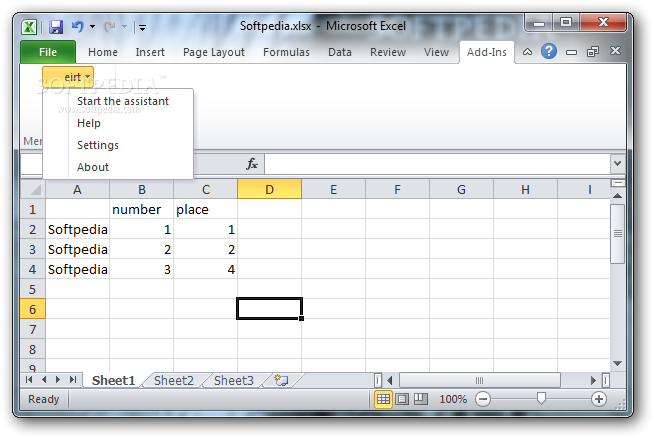
Task: Switch to the Sheet3 tab
Action: 234,380
